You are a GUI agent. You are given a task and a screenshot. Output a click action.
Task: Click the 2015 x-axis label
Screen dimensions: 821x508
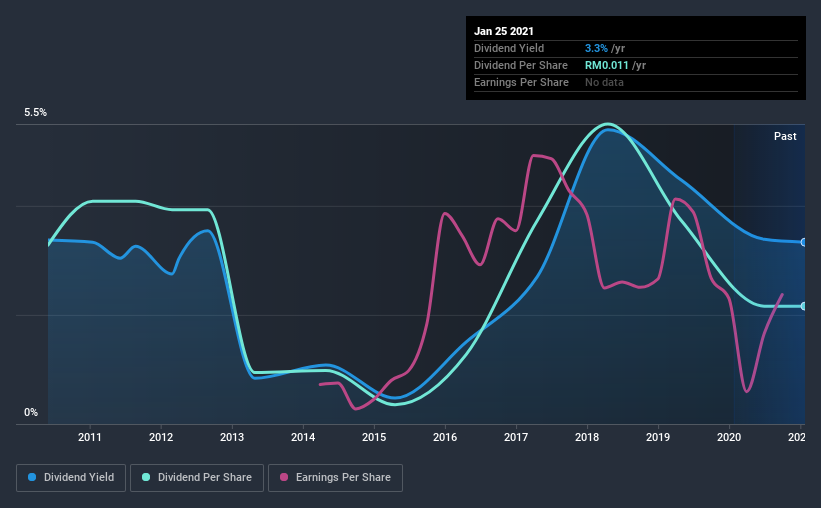click(x=374, y=437)
